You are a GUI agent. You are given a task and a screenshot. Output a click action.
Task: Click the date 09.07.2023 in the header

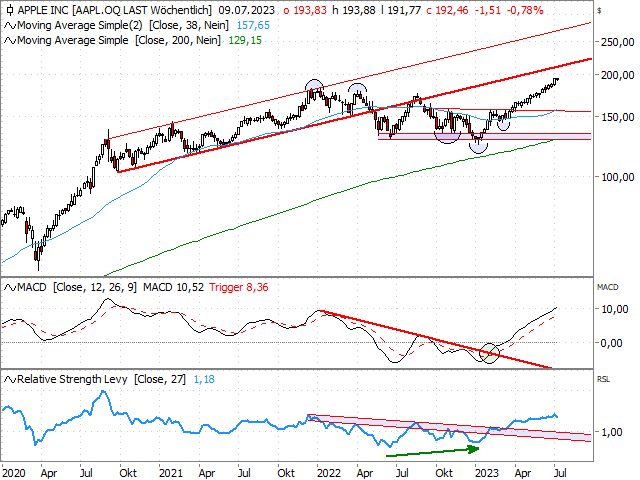[247, 10]
